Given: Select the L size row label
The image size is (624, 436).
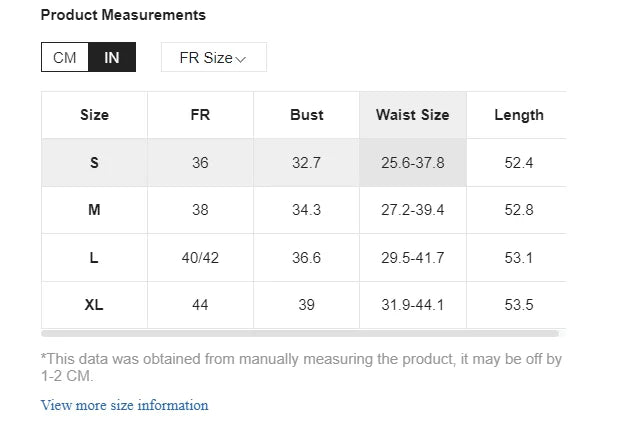Looking at the screenshot, I should pyautogui.click(x=94, y=258).
